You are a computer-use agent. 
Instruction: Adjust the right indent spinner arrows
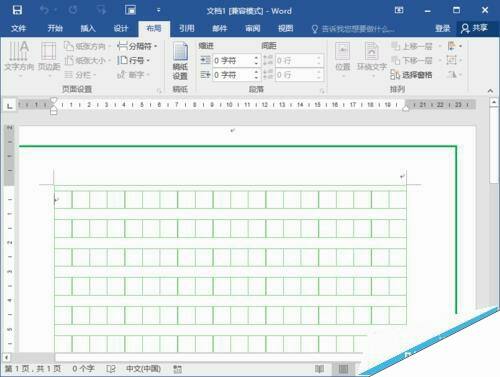pos(256,75)
